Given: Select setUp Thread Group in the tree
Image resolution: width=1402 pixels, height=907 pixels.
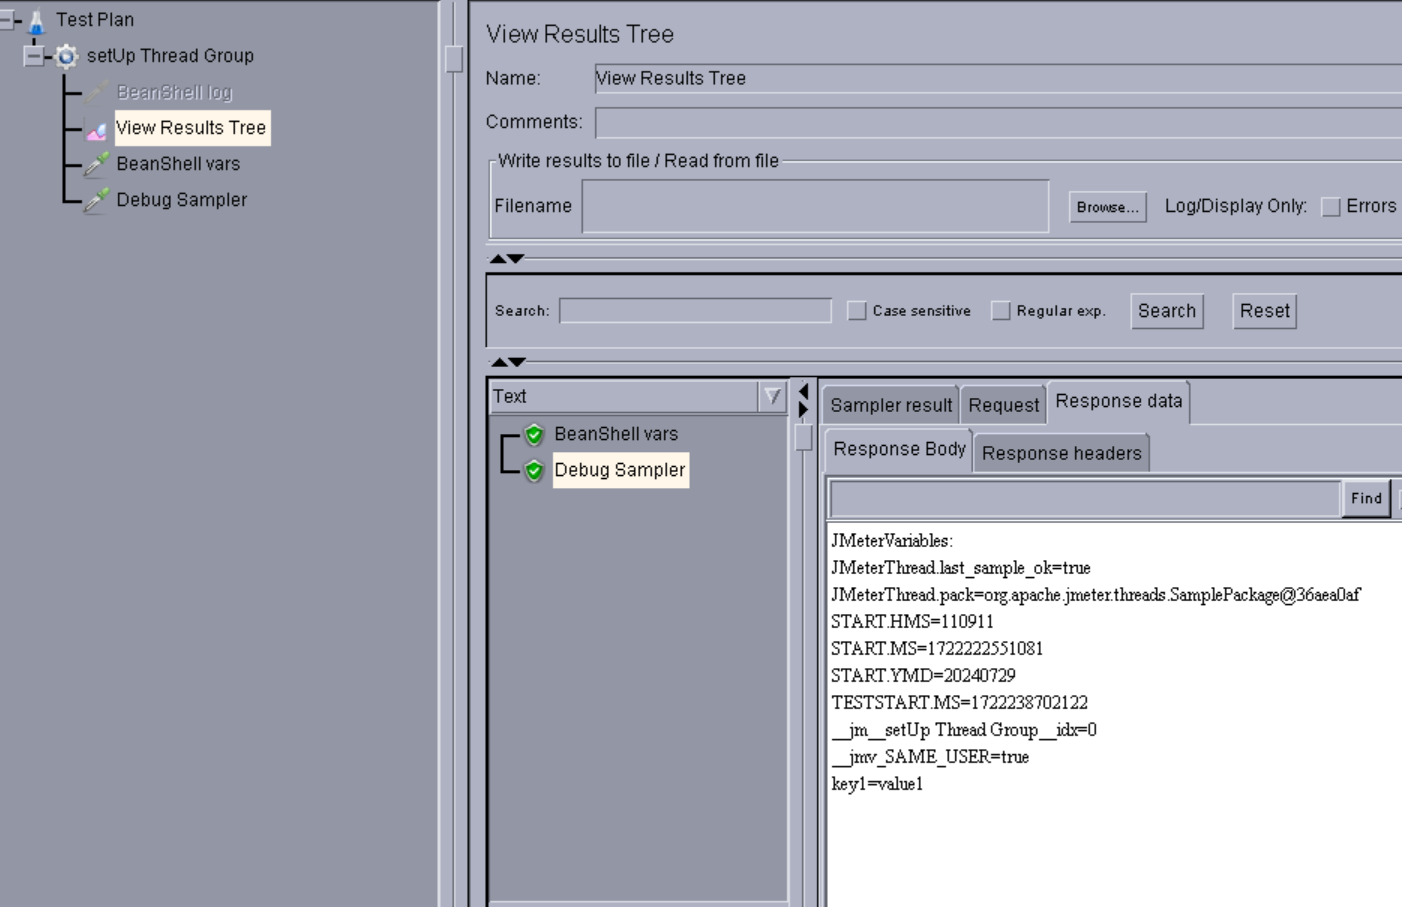Looking at the screenshot, I should click(x=170, y=56).
